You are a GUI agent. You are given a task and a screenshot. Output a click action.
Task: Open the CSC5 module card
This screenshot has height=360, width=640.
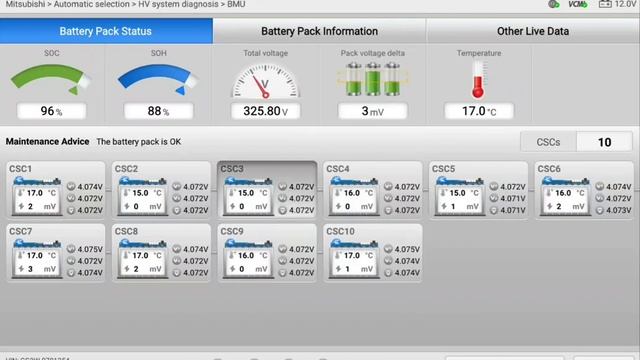tap(479, 190)
